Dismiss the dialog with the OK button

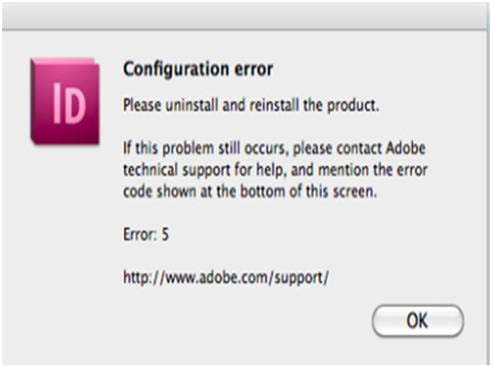click(418, 321)
